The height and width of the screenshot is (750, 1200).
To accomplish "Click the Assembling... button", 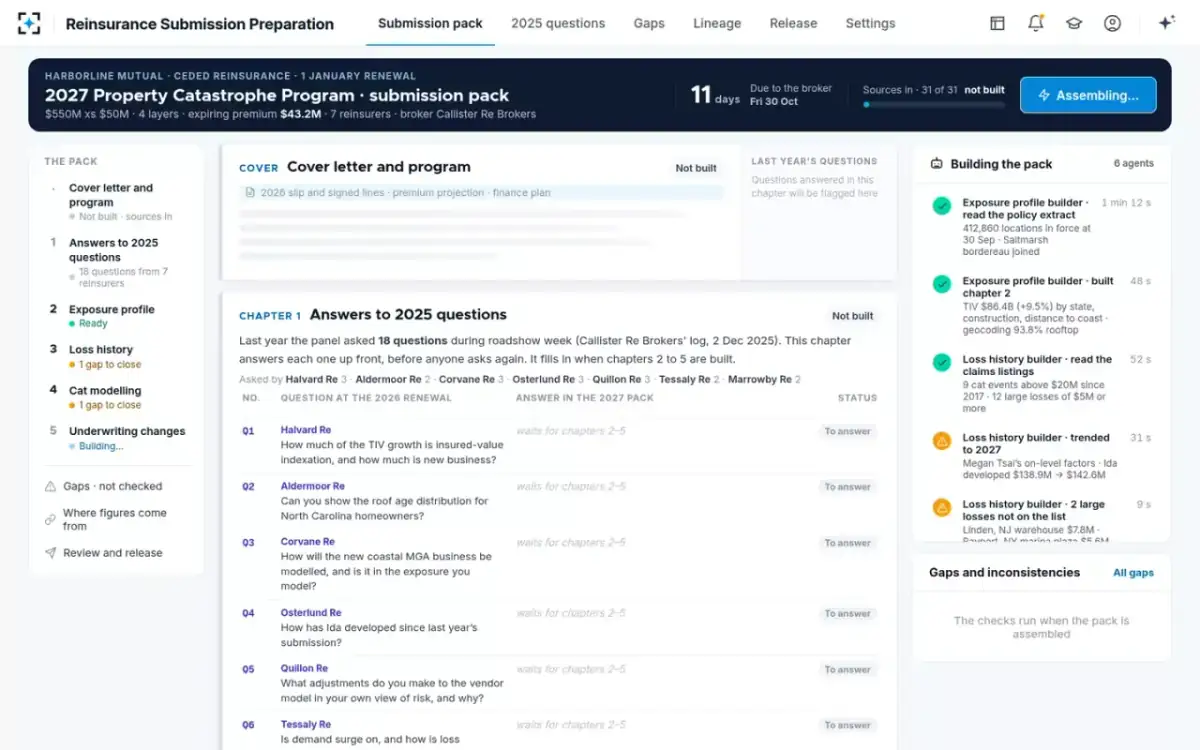I will pos(1088,95).
